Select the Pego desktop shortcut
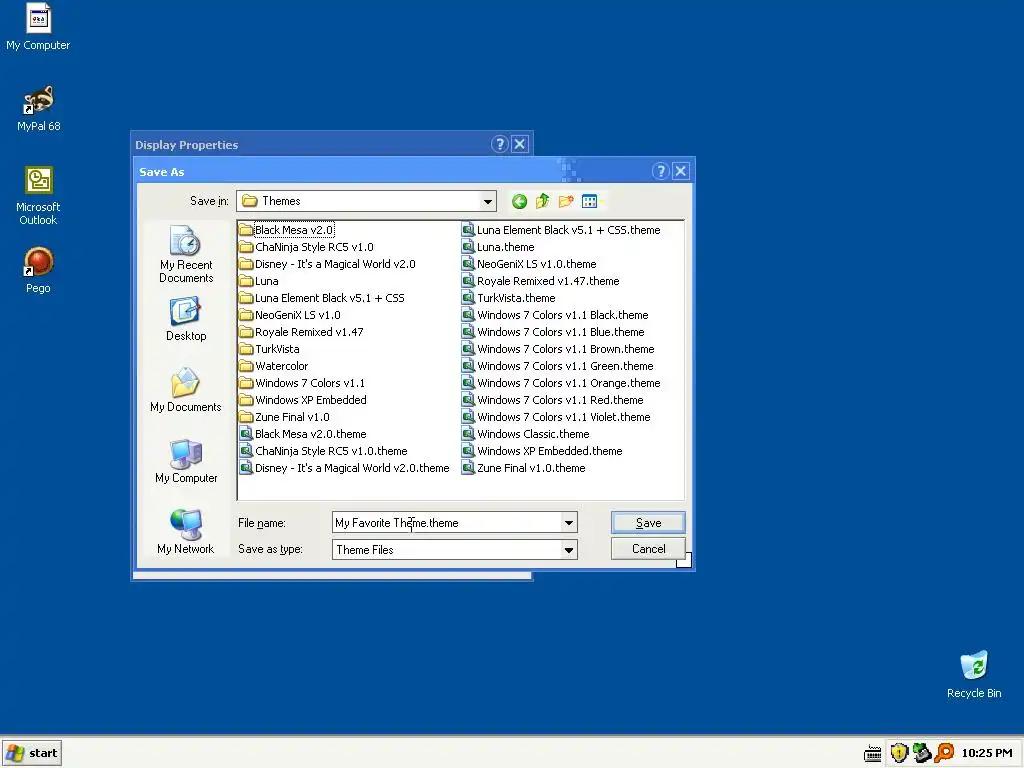 [39, 270]
